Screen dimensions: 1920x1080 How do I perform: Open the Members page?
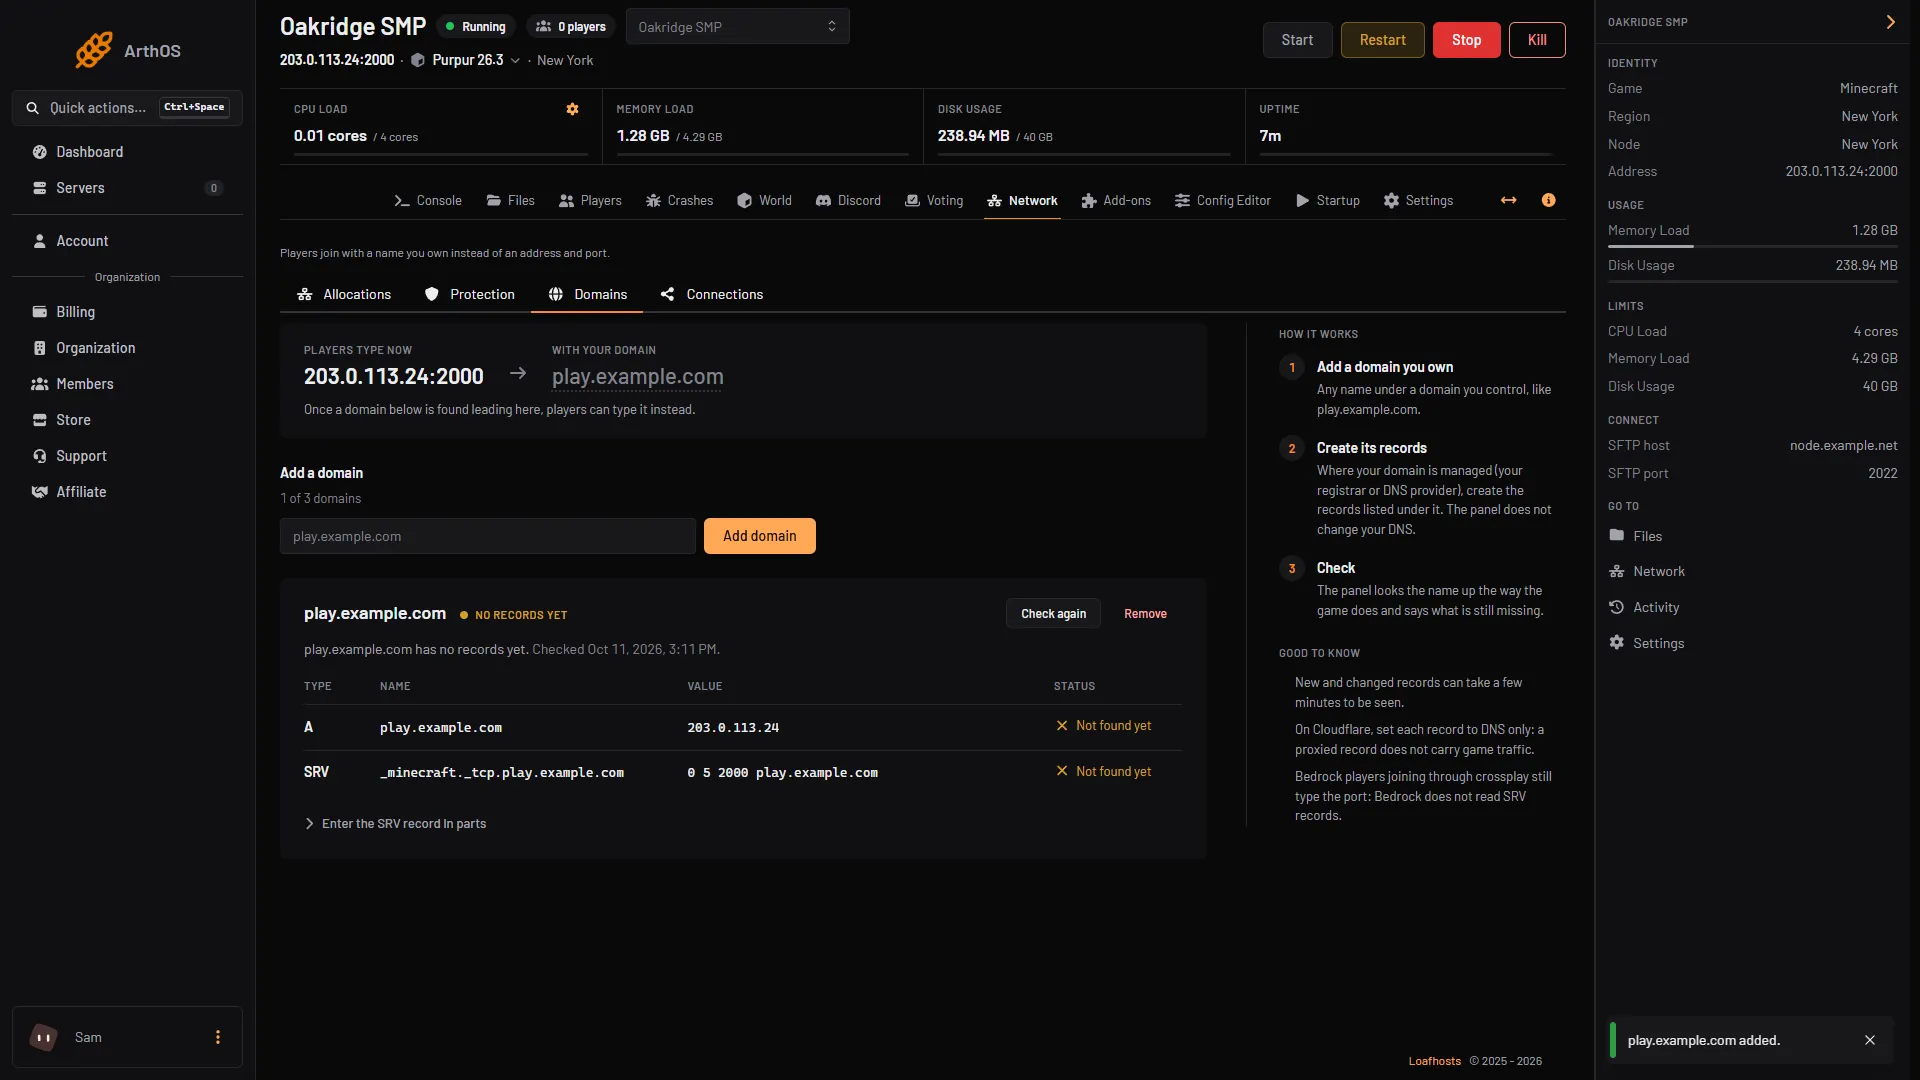point(127,384)
